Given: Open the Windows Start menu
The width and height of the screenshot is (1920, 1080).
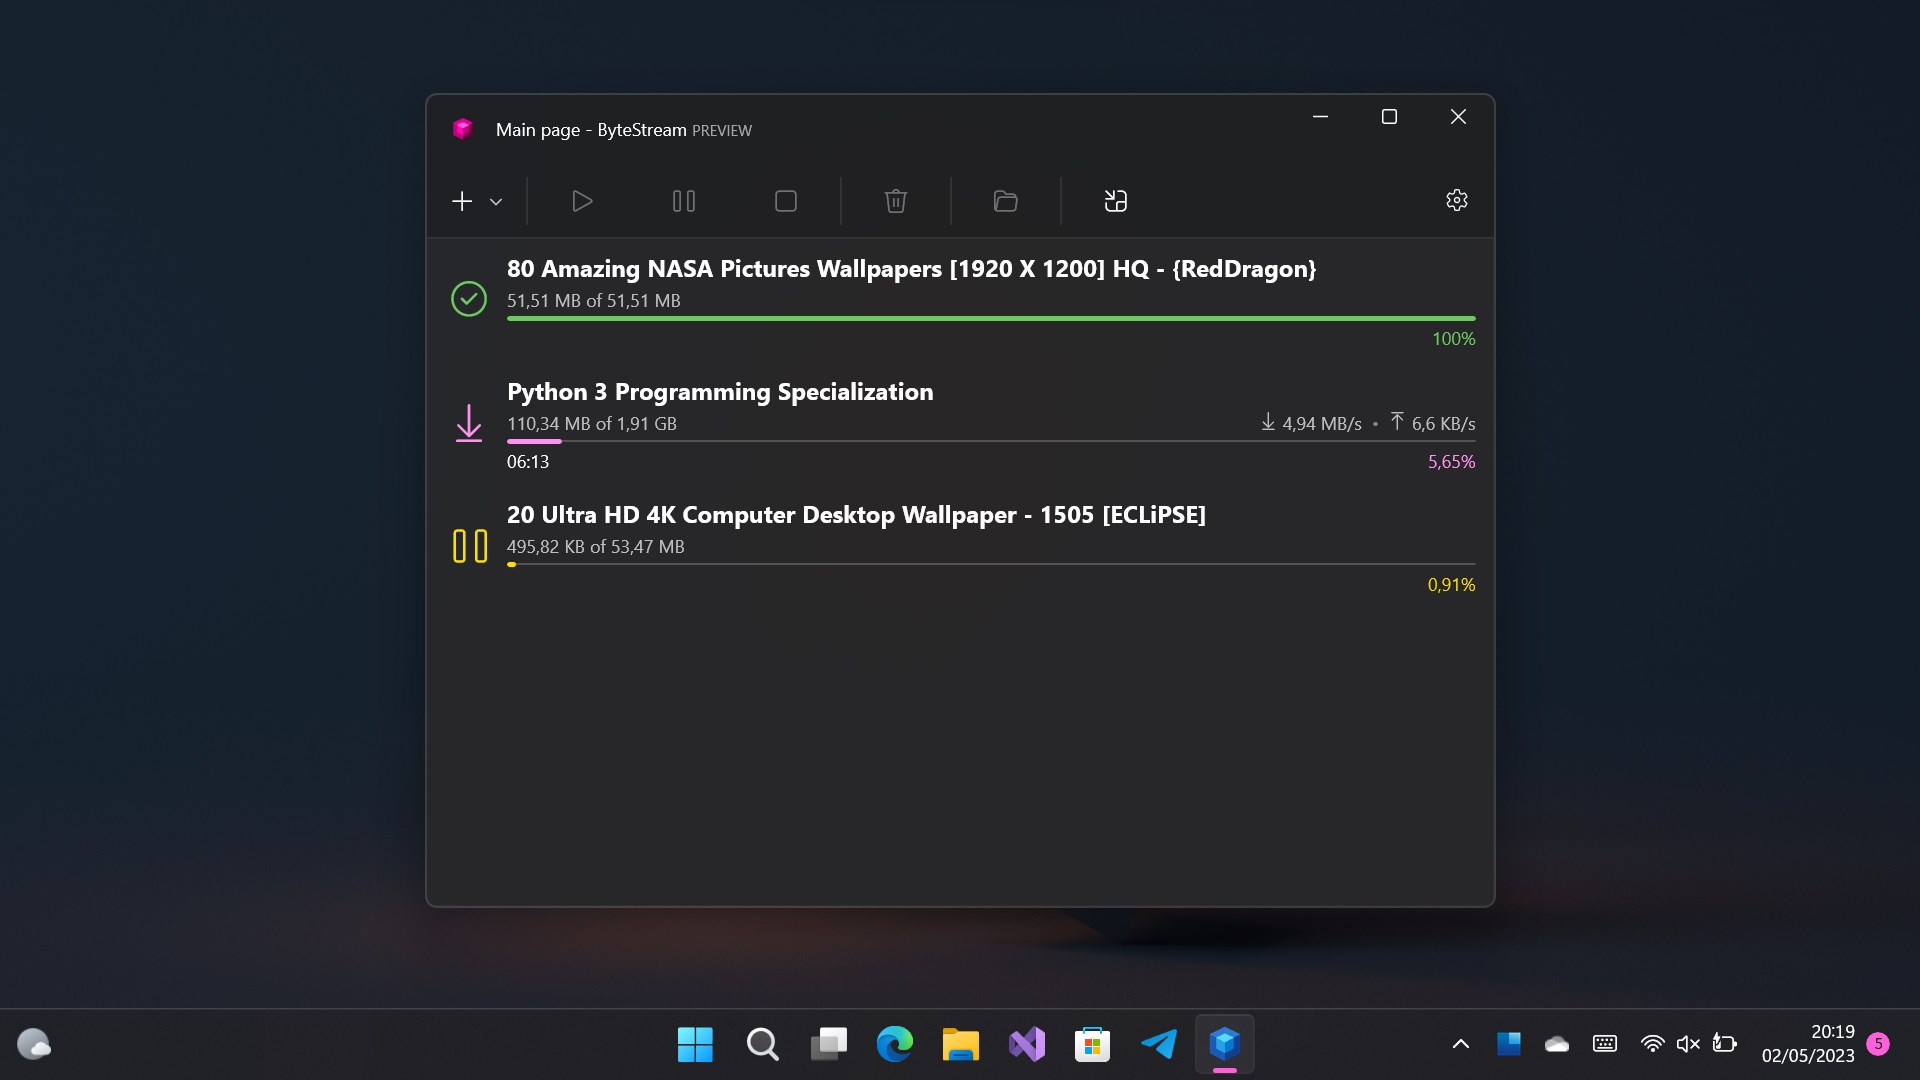Looking at the screenshot, I should click(x=695, y=1044).
